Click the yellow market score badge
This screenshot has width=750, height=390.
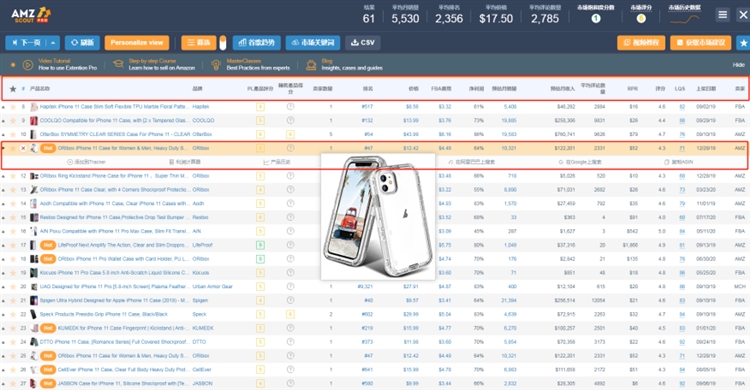click(641, 19)
